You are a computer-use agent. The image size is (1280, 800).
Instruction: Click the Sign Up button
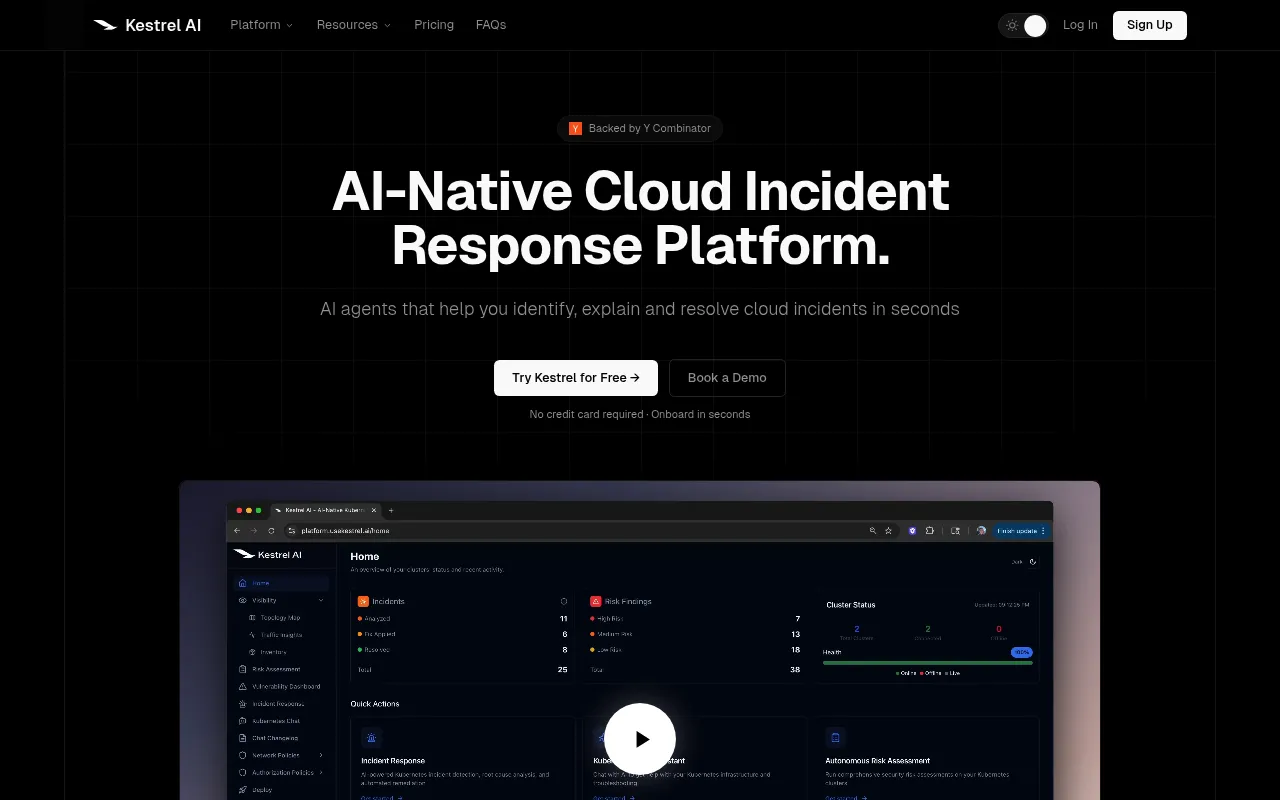(1150, 25)
